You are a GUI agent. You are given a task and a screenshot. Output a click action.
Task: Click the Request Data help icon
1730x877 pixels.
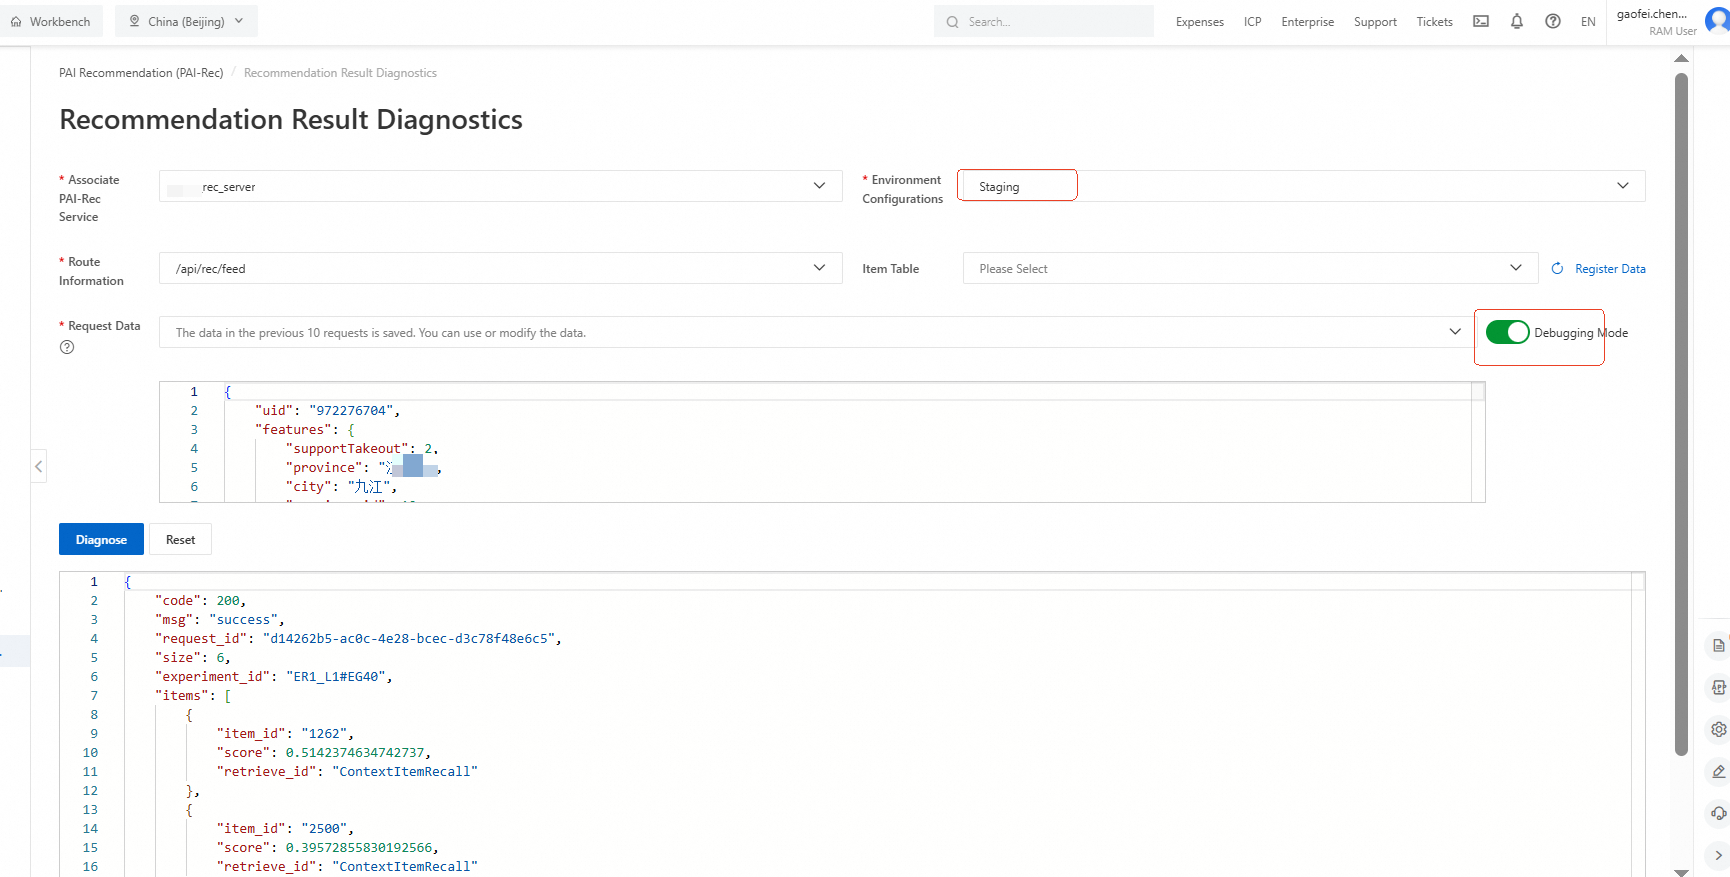[67, 347]
